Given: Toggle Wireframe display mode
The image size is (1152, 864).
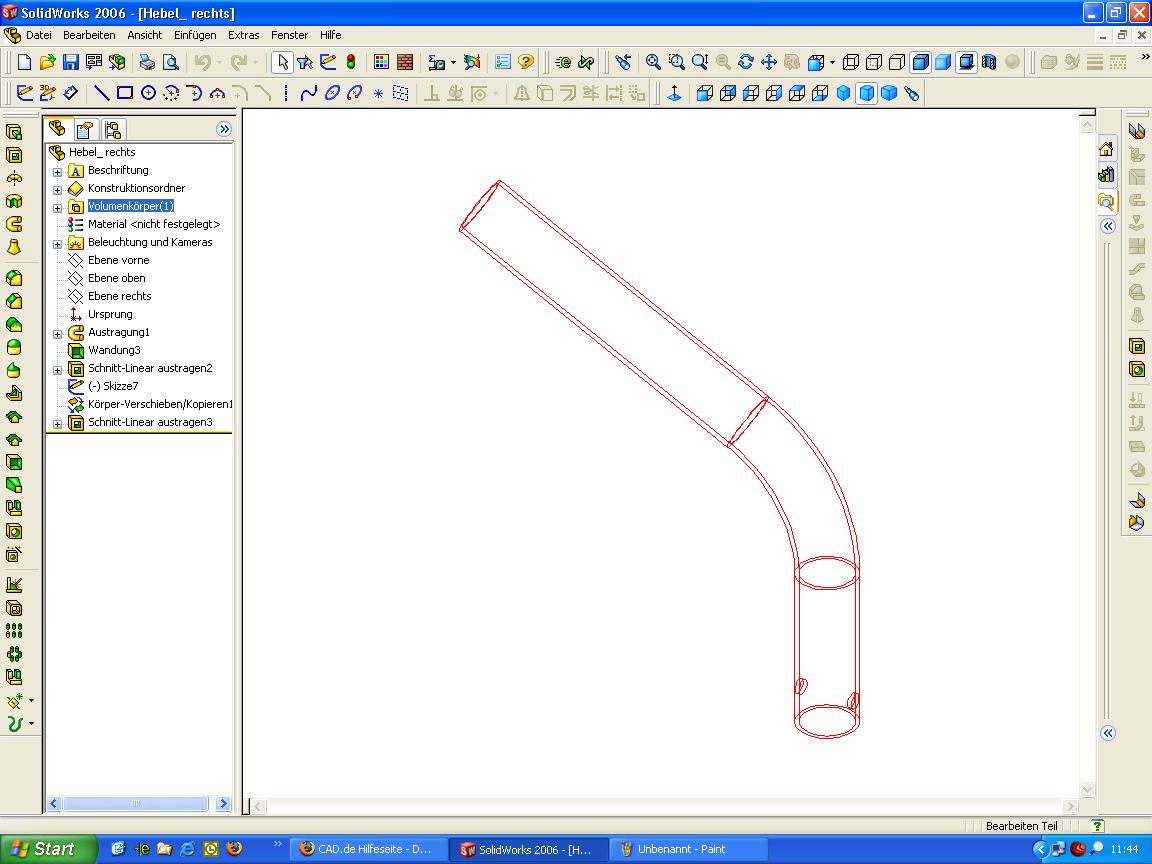Looking at the screenshot, I should point(851,62).
